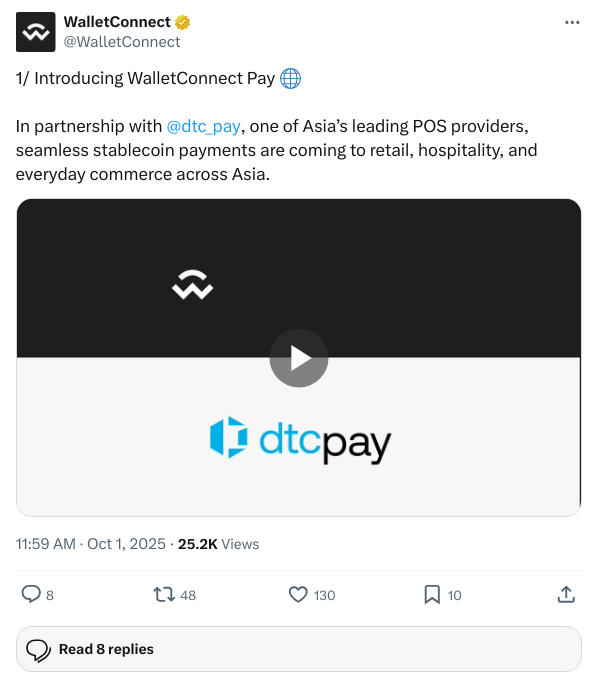Click the WalletConnect profile avatar
The image size is (598, 680).
tap(36, 32)
